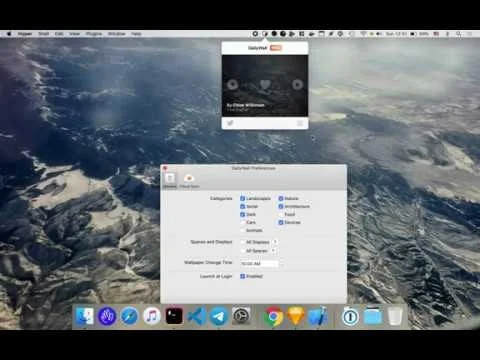Open the View menu
480x360 pixels.
pos(74,34)
